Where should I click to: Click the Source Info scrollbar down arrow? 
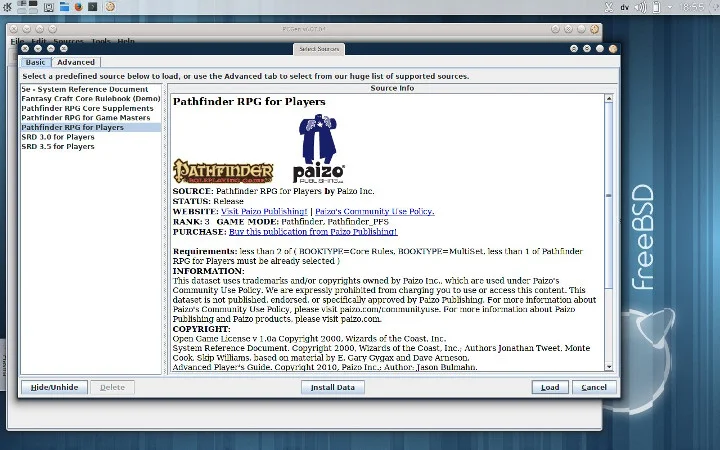609,366
